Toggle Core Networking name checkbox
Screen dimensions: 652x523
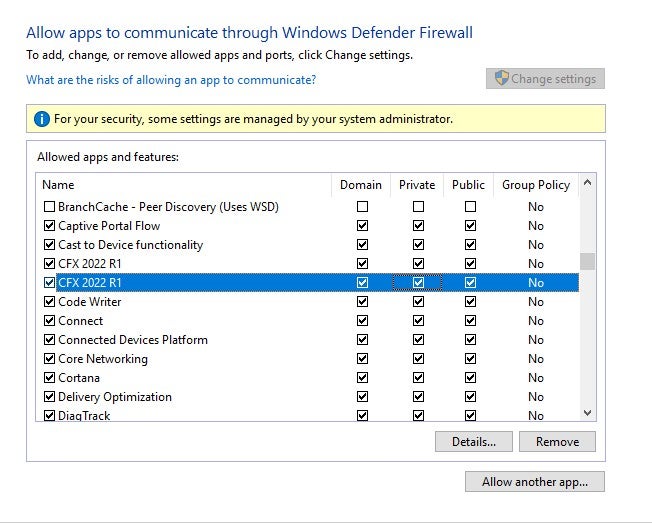[x=49, y=358]
